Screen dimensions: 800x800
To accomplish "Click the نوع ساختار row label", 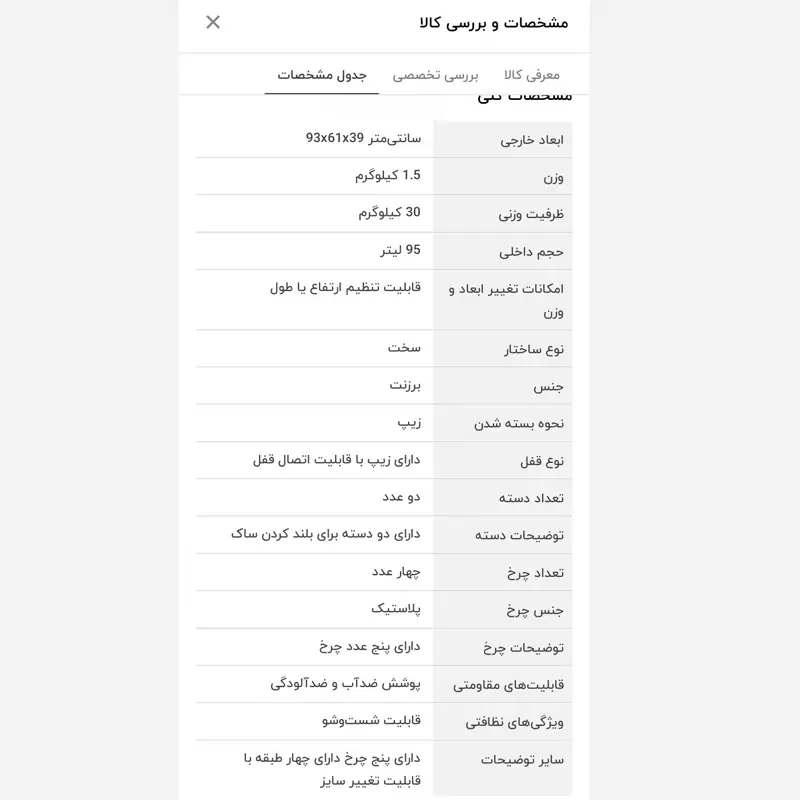I will click(534, 349).
